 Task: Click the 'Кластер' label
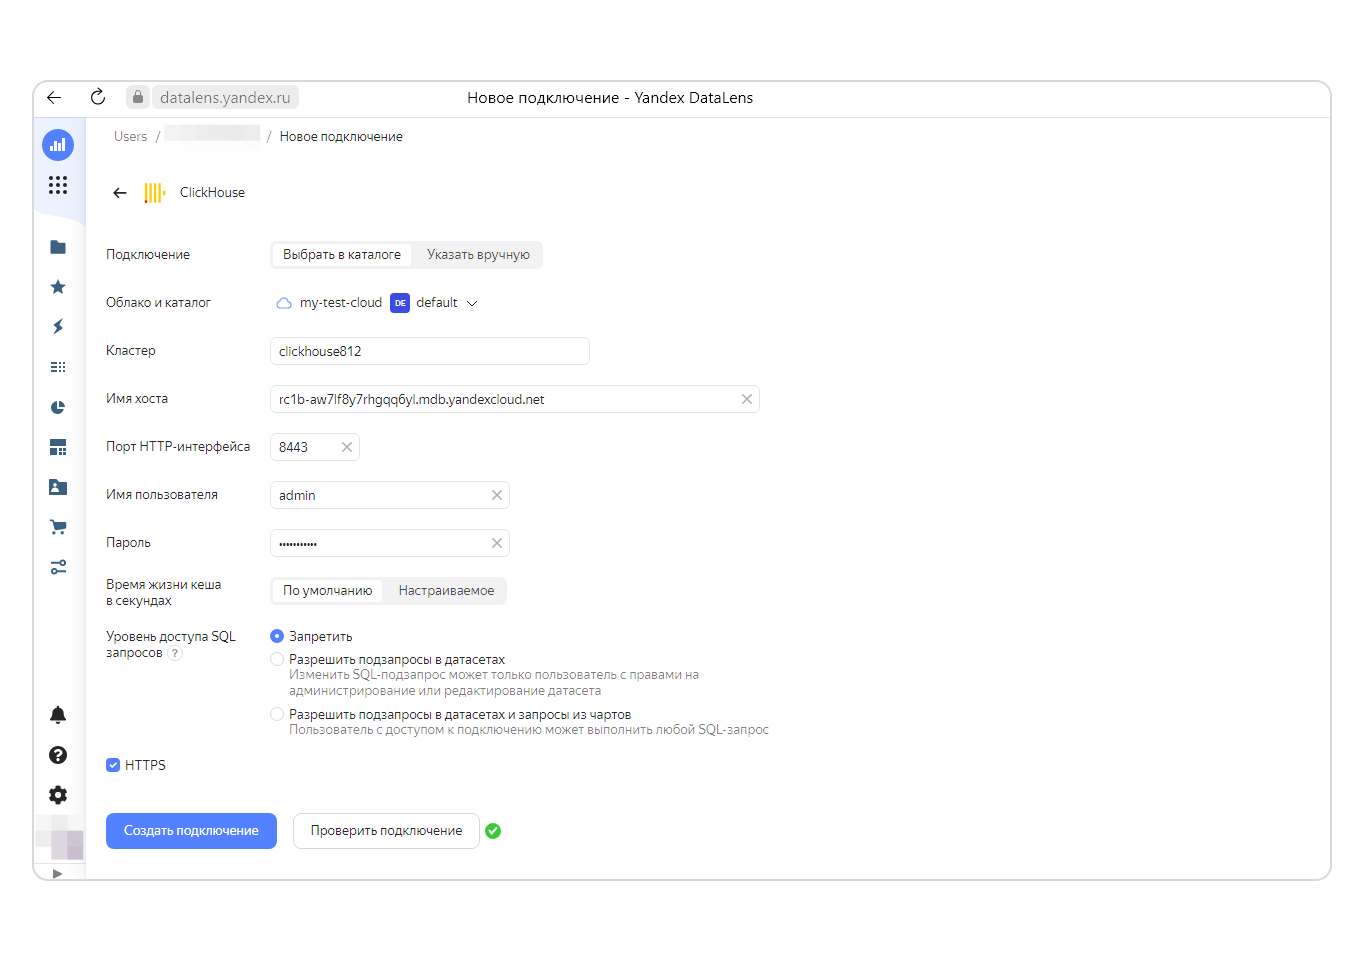pos(131,351)
